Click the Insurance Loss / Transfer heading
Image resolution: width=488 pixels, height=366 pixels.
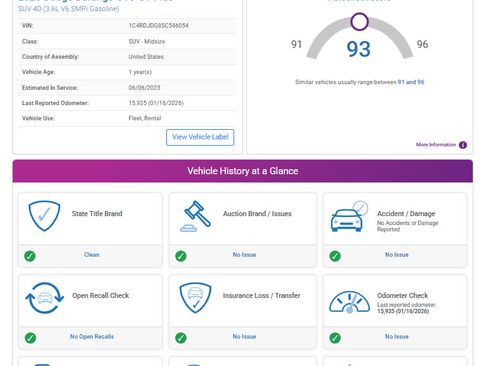(262, 296)
